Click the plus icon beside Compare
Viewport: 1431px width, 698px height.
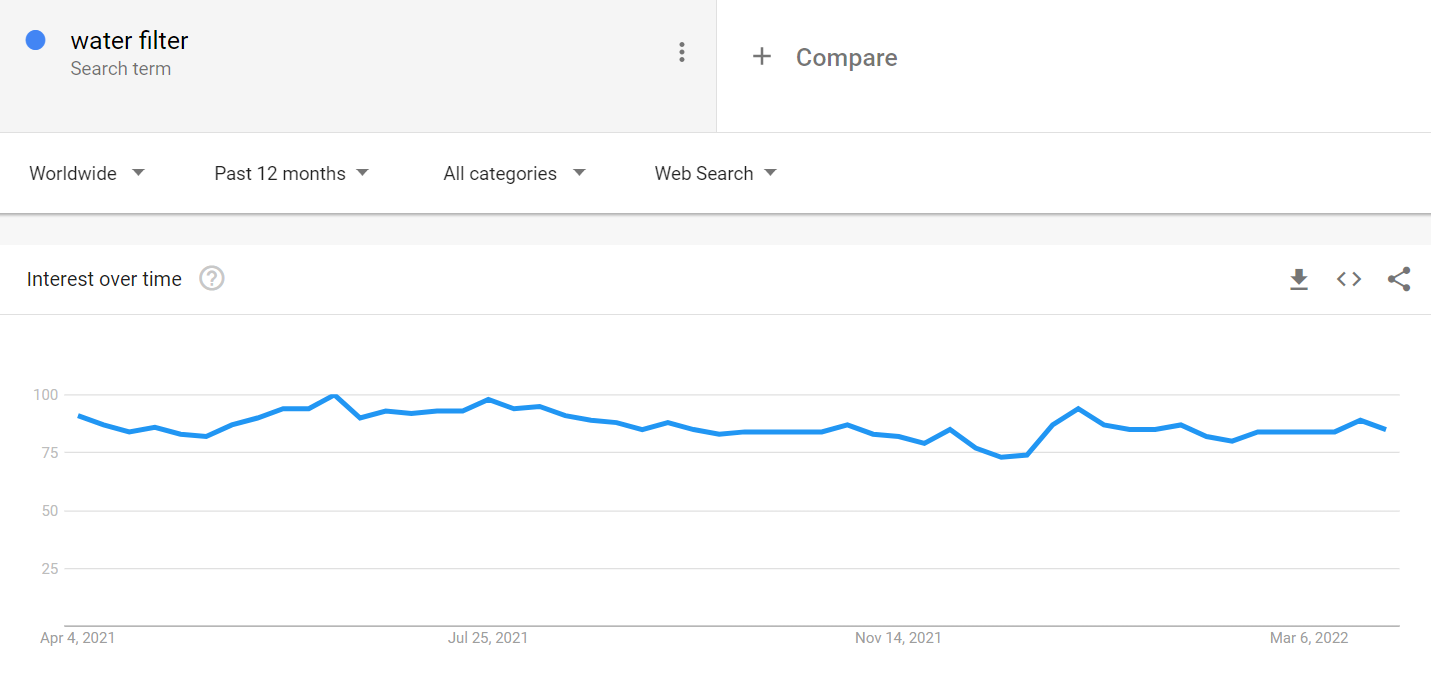(x=762, y=57)
